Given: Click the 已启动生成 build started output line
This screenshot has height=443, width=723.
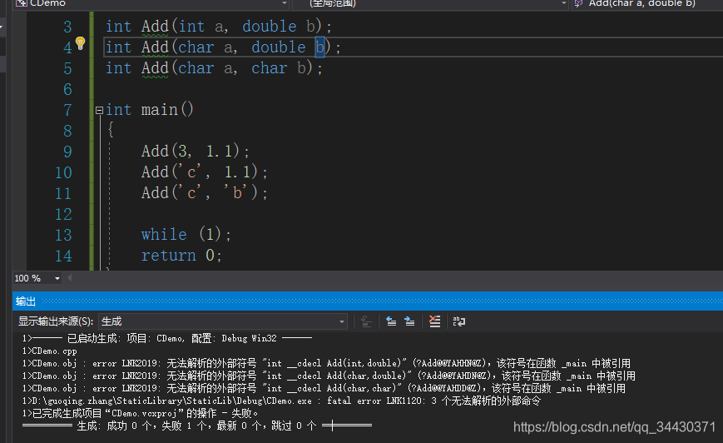Looking at the screenshot, I should click(167, 339).
